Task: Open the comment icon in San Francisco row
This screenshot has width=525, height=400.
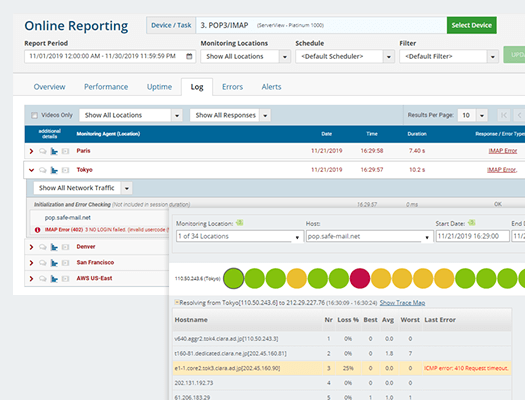Action: coord(43,263)
